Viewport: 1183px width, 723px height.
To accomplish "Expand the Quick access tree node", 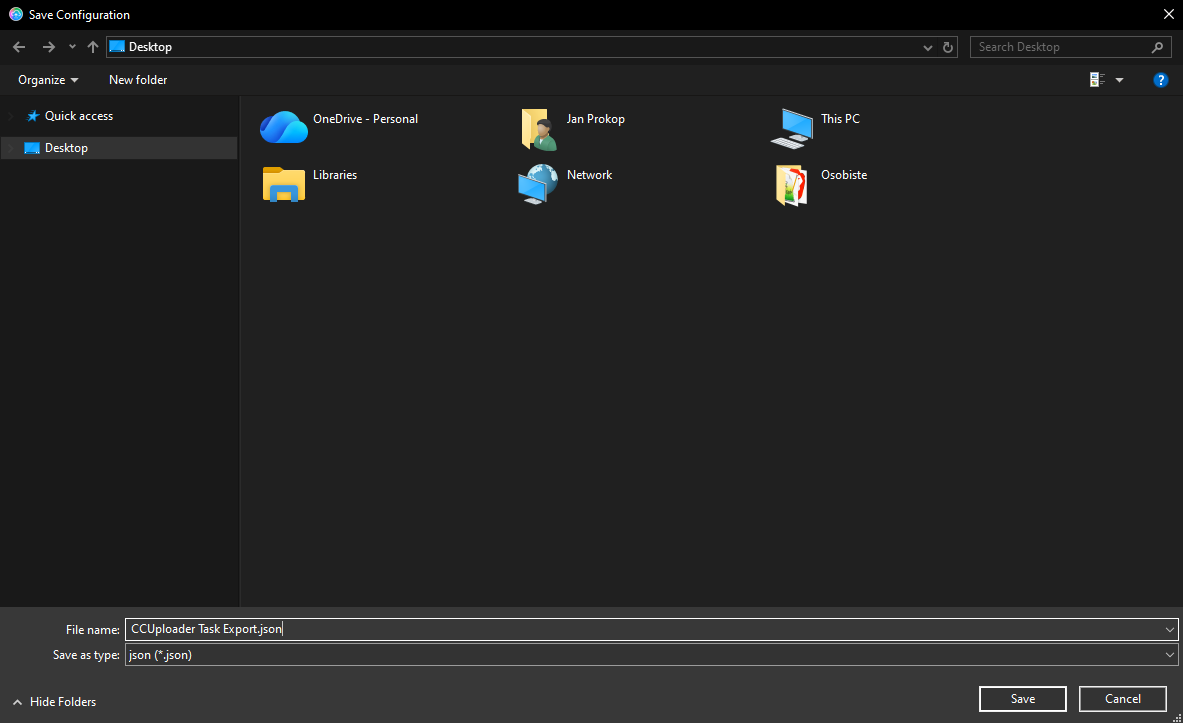I will [x=11, y=116].
